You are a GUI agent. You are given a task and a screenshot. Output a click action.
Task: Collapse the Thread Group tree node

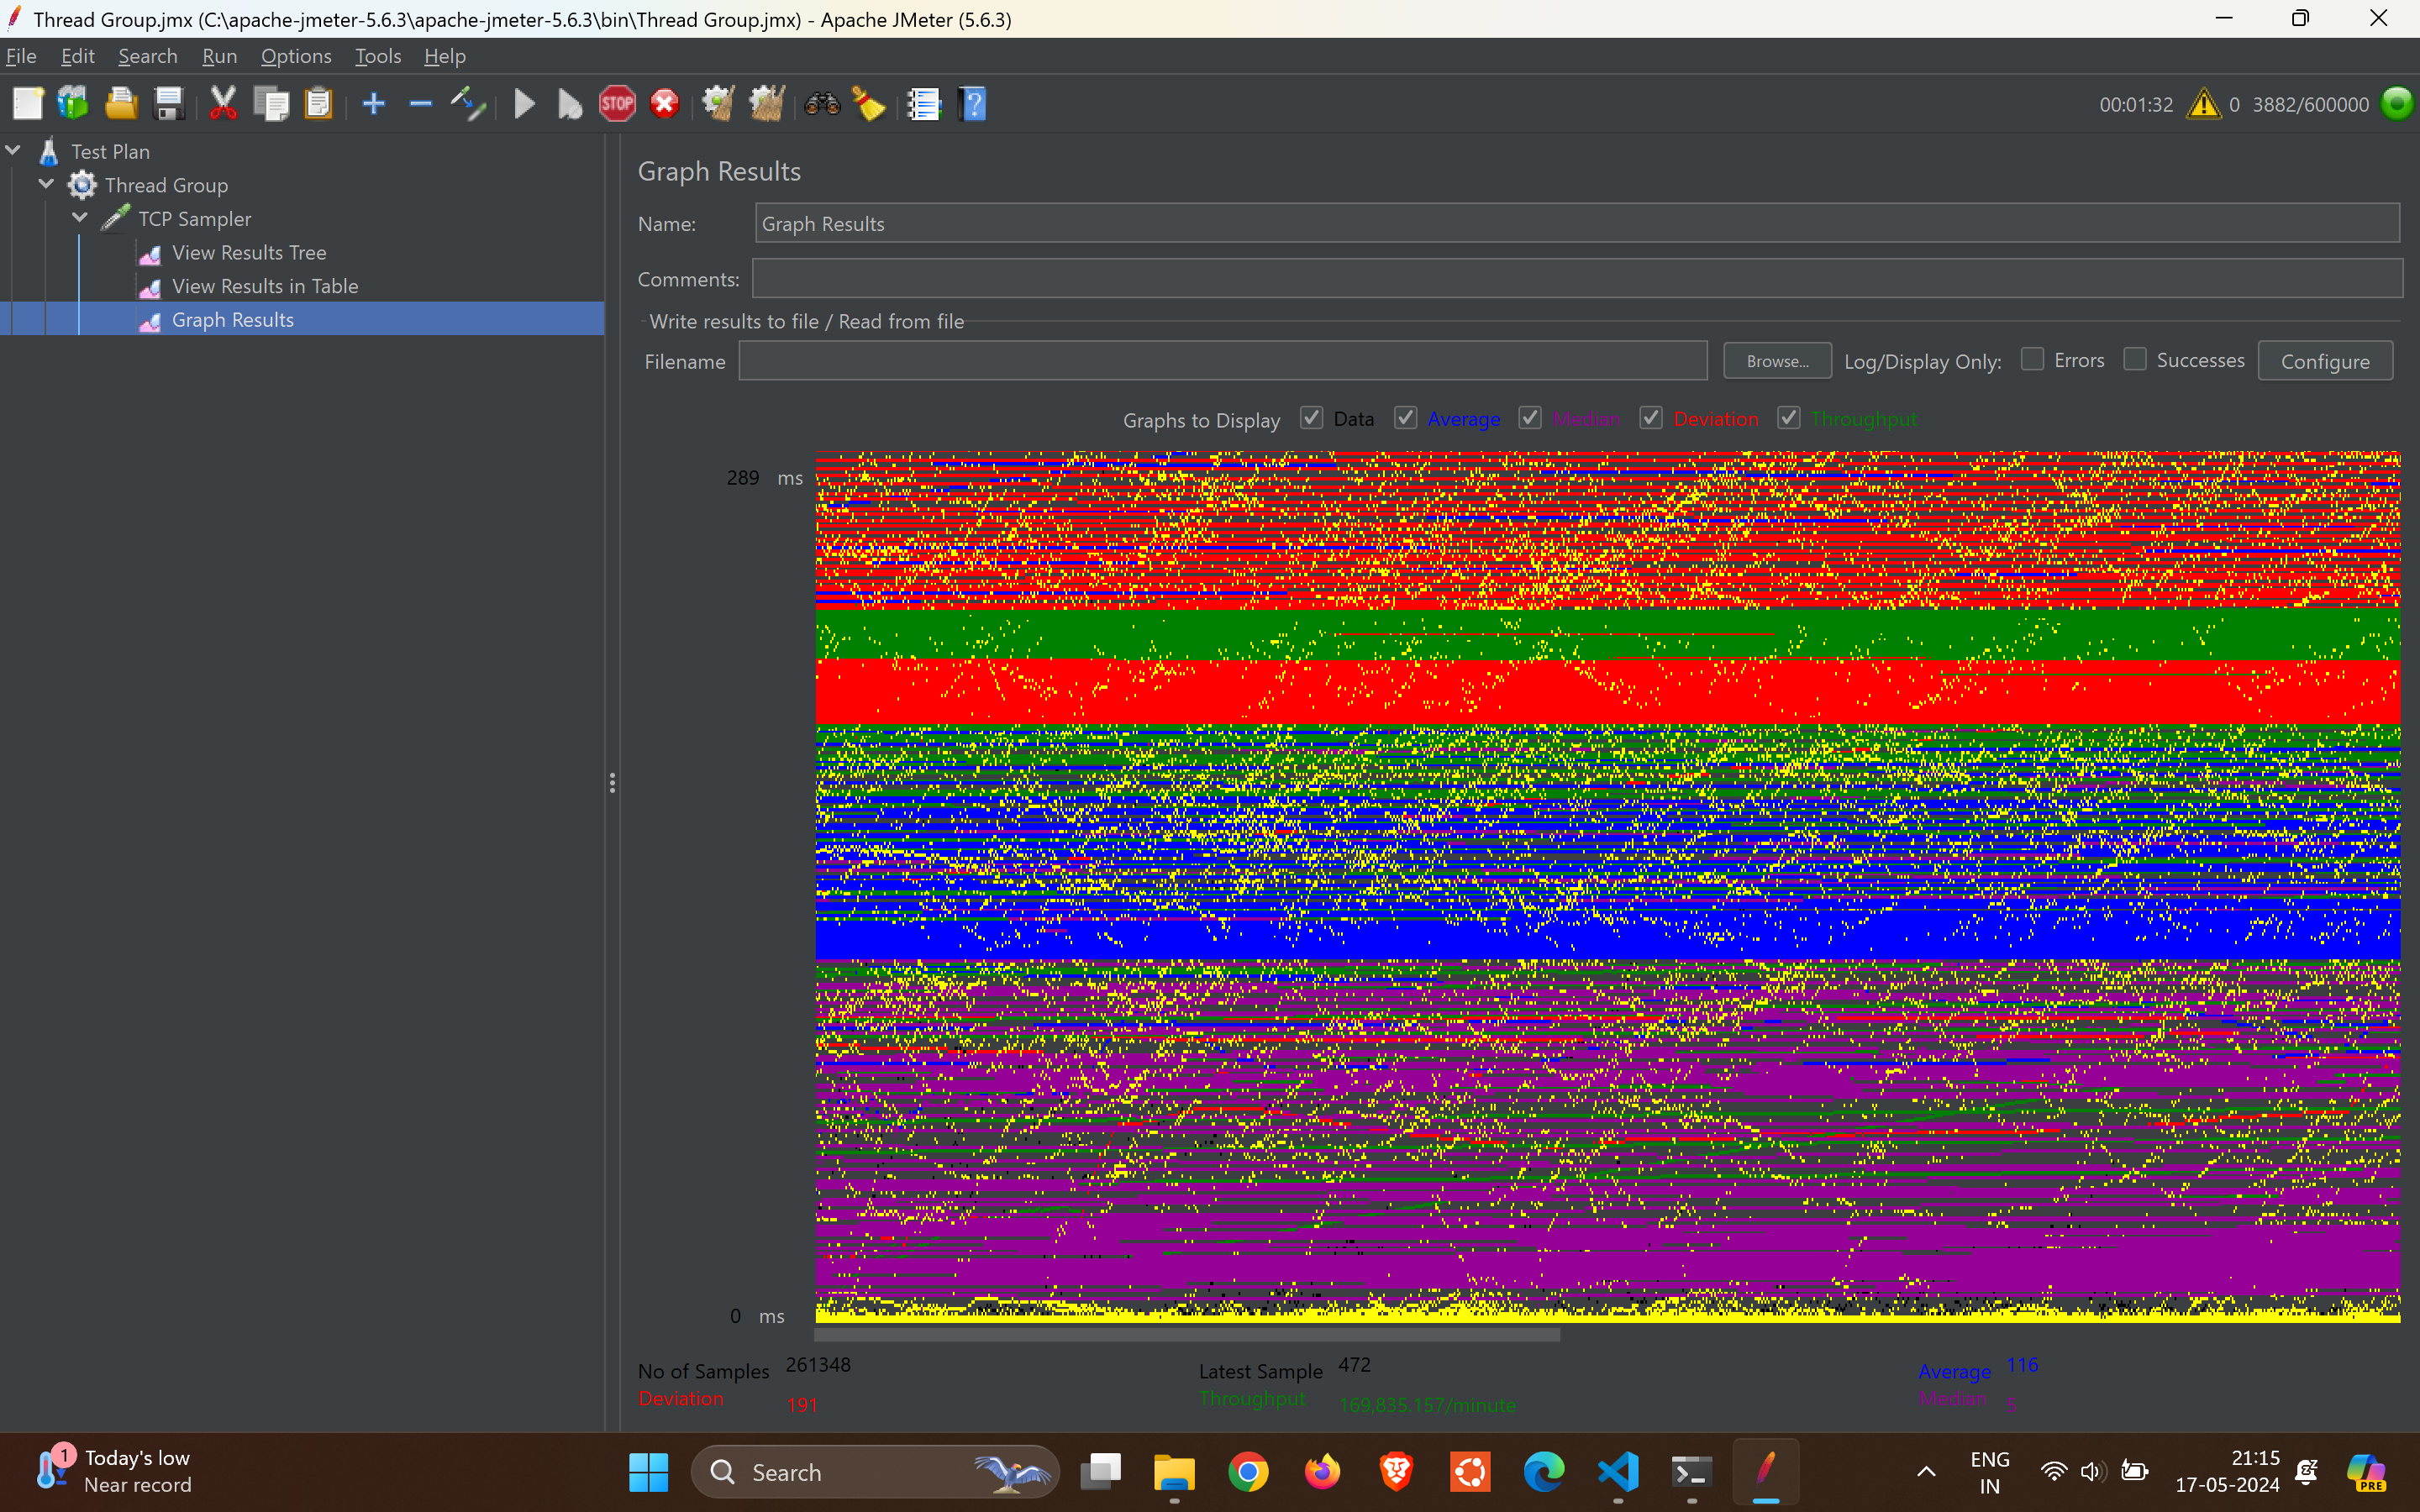(47, 185)
